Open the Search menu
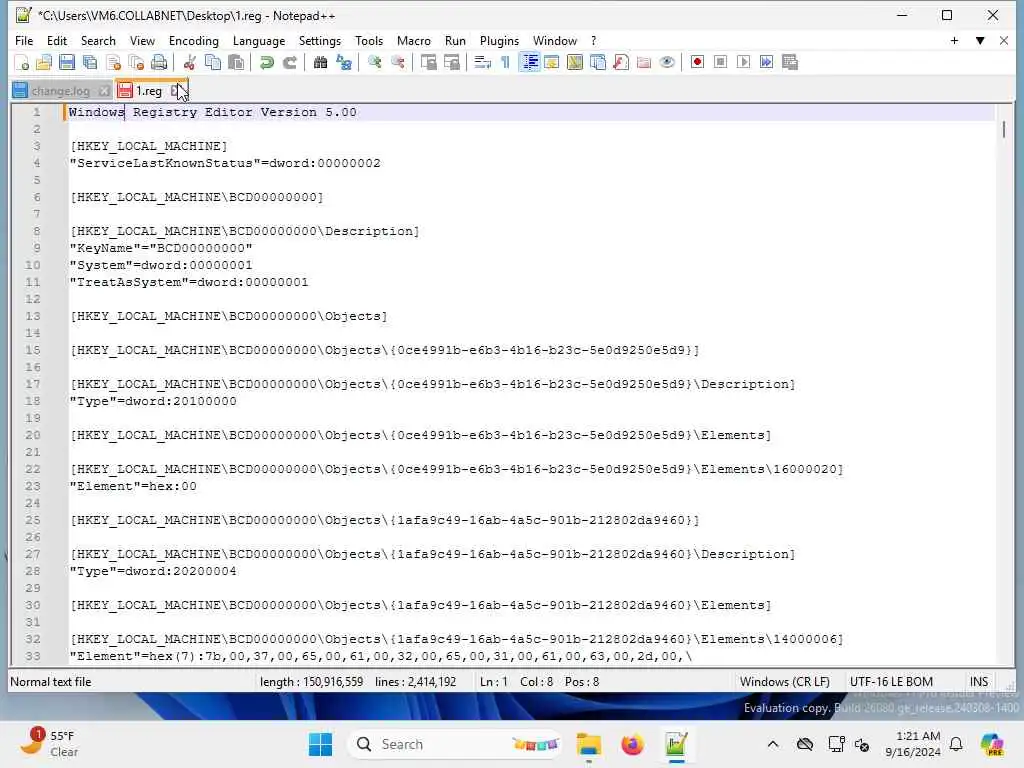 tap(98, 40)
